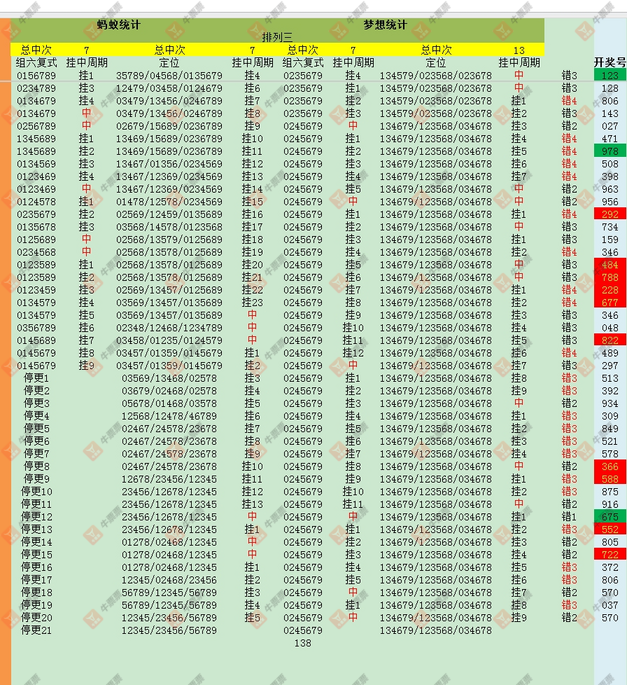The height and width of the screenshot is (685, 627).
Task: Click draw number 037
Action: pyautogui.click(x=610, y=605)
